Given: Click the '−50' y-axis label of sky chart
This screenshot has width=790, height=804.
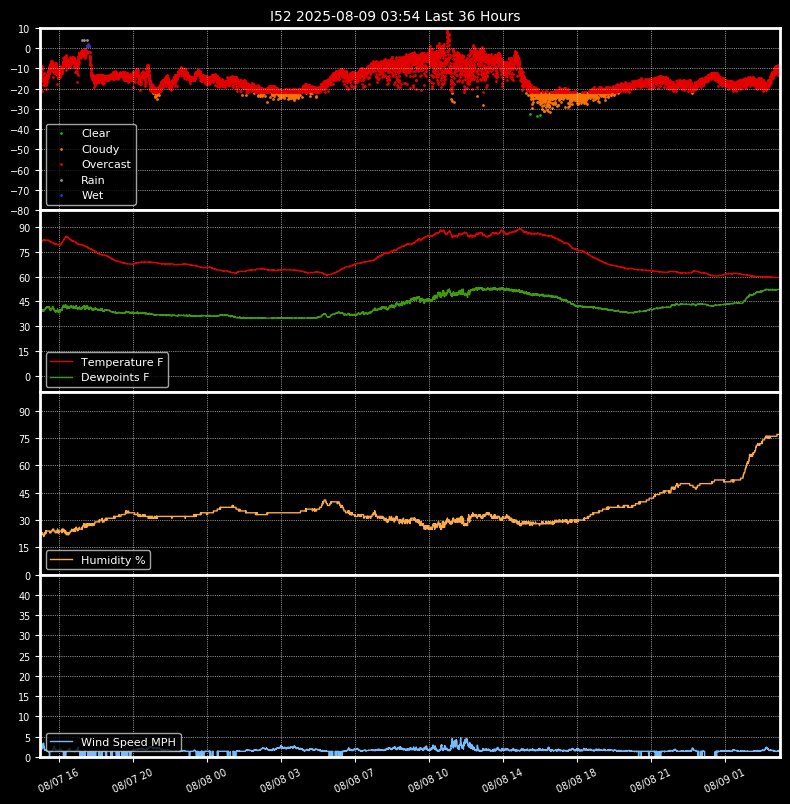Looking at the screenshot, I should (21, 150).
